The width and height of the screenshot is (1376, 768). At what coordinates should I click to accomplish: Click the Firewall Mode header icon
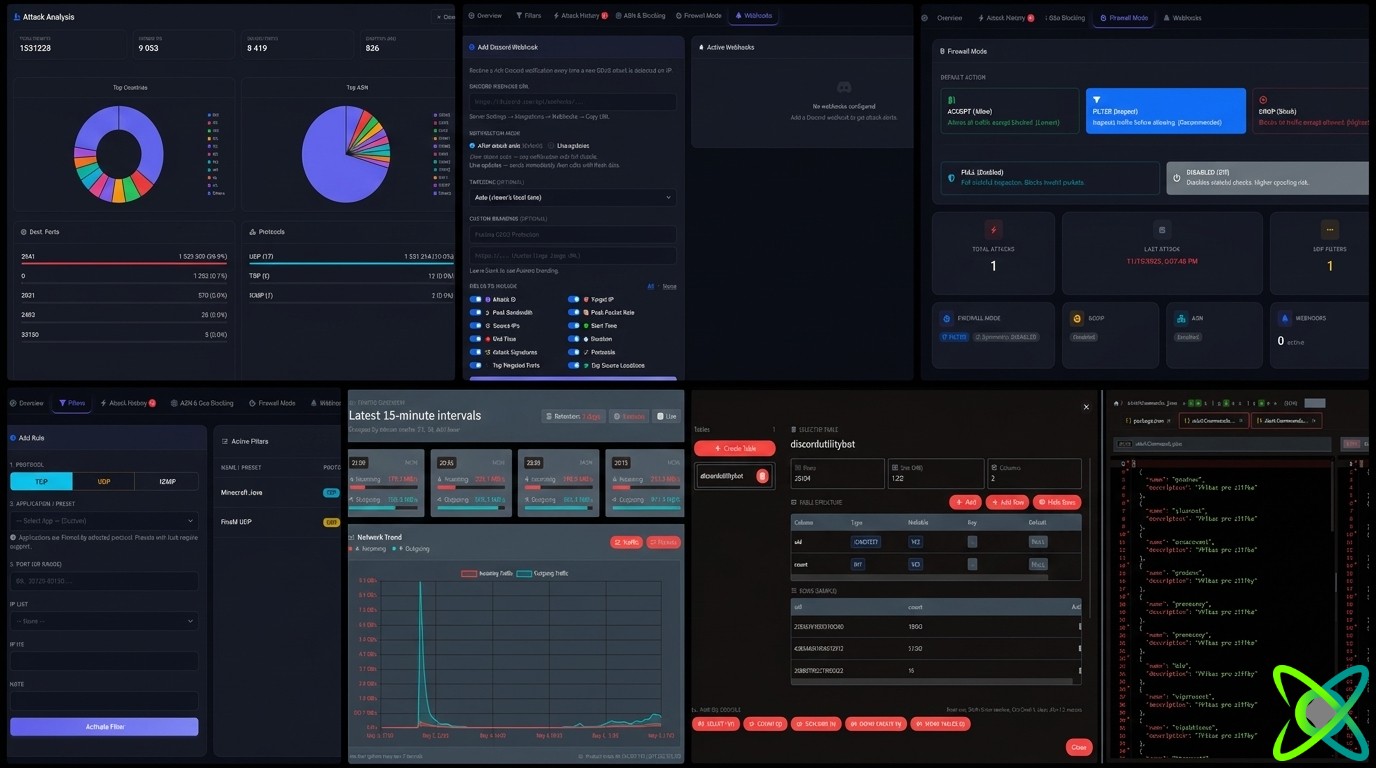941,51
